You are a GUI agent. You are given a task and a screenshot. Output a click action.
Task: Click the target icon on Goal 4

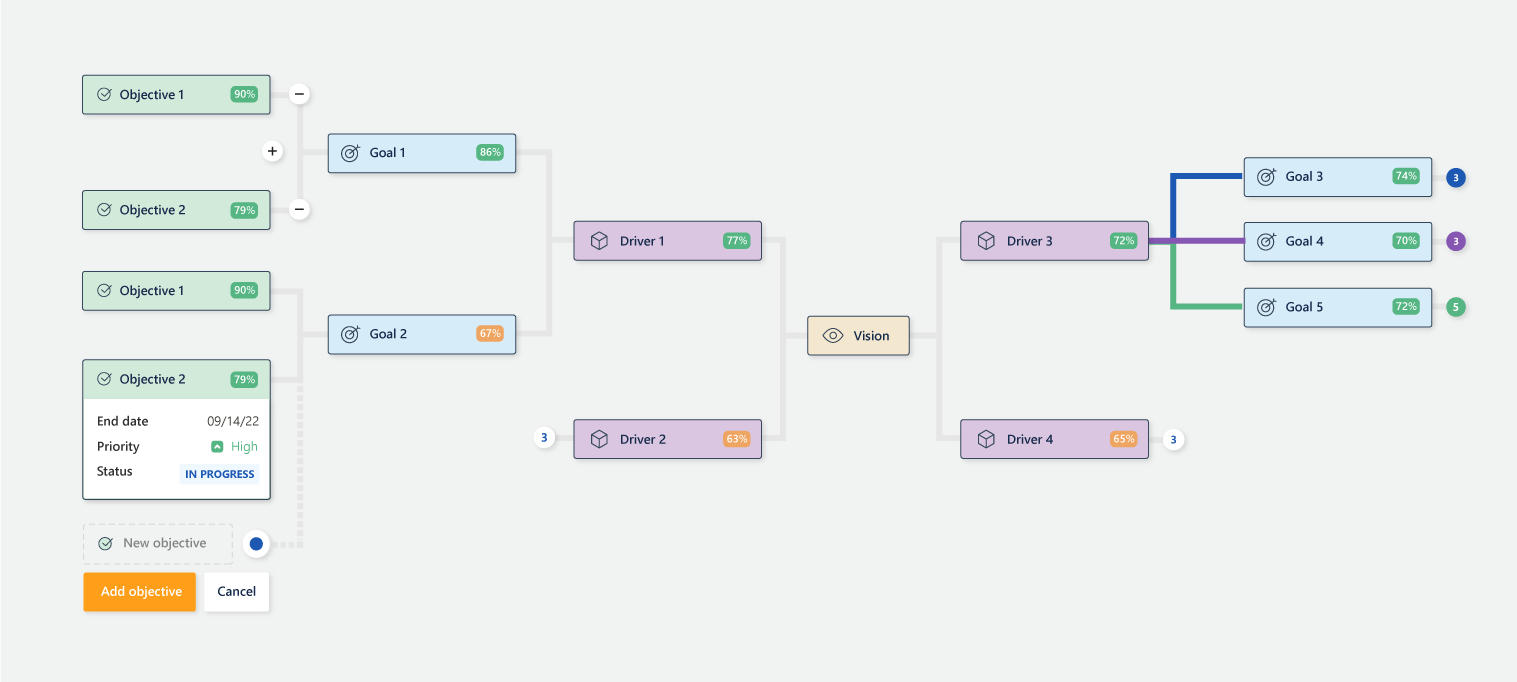coord(1266,241)
